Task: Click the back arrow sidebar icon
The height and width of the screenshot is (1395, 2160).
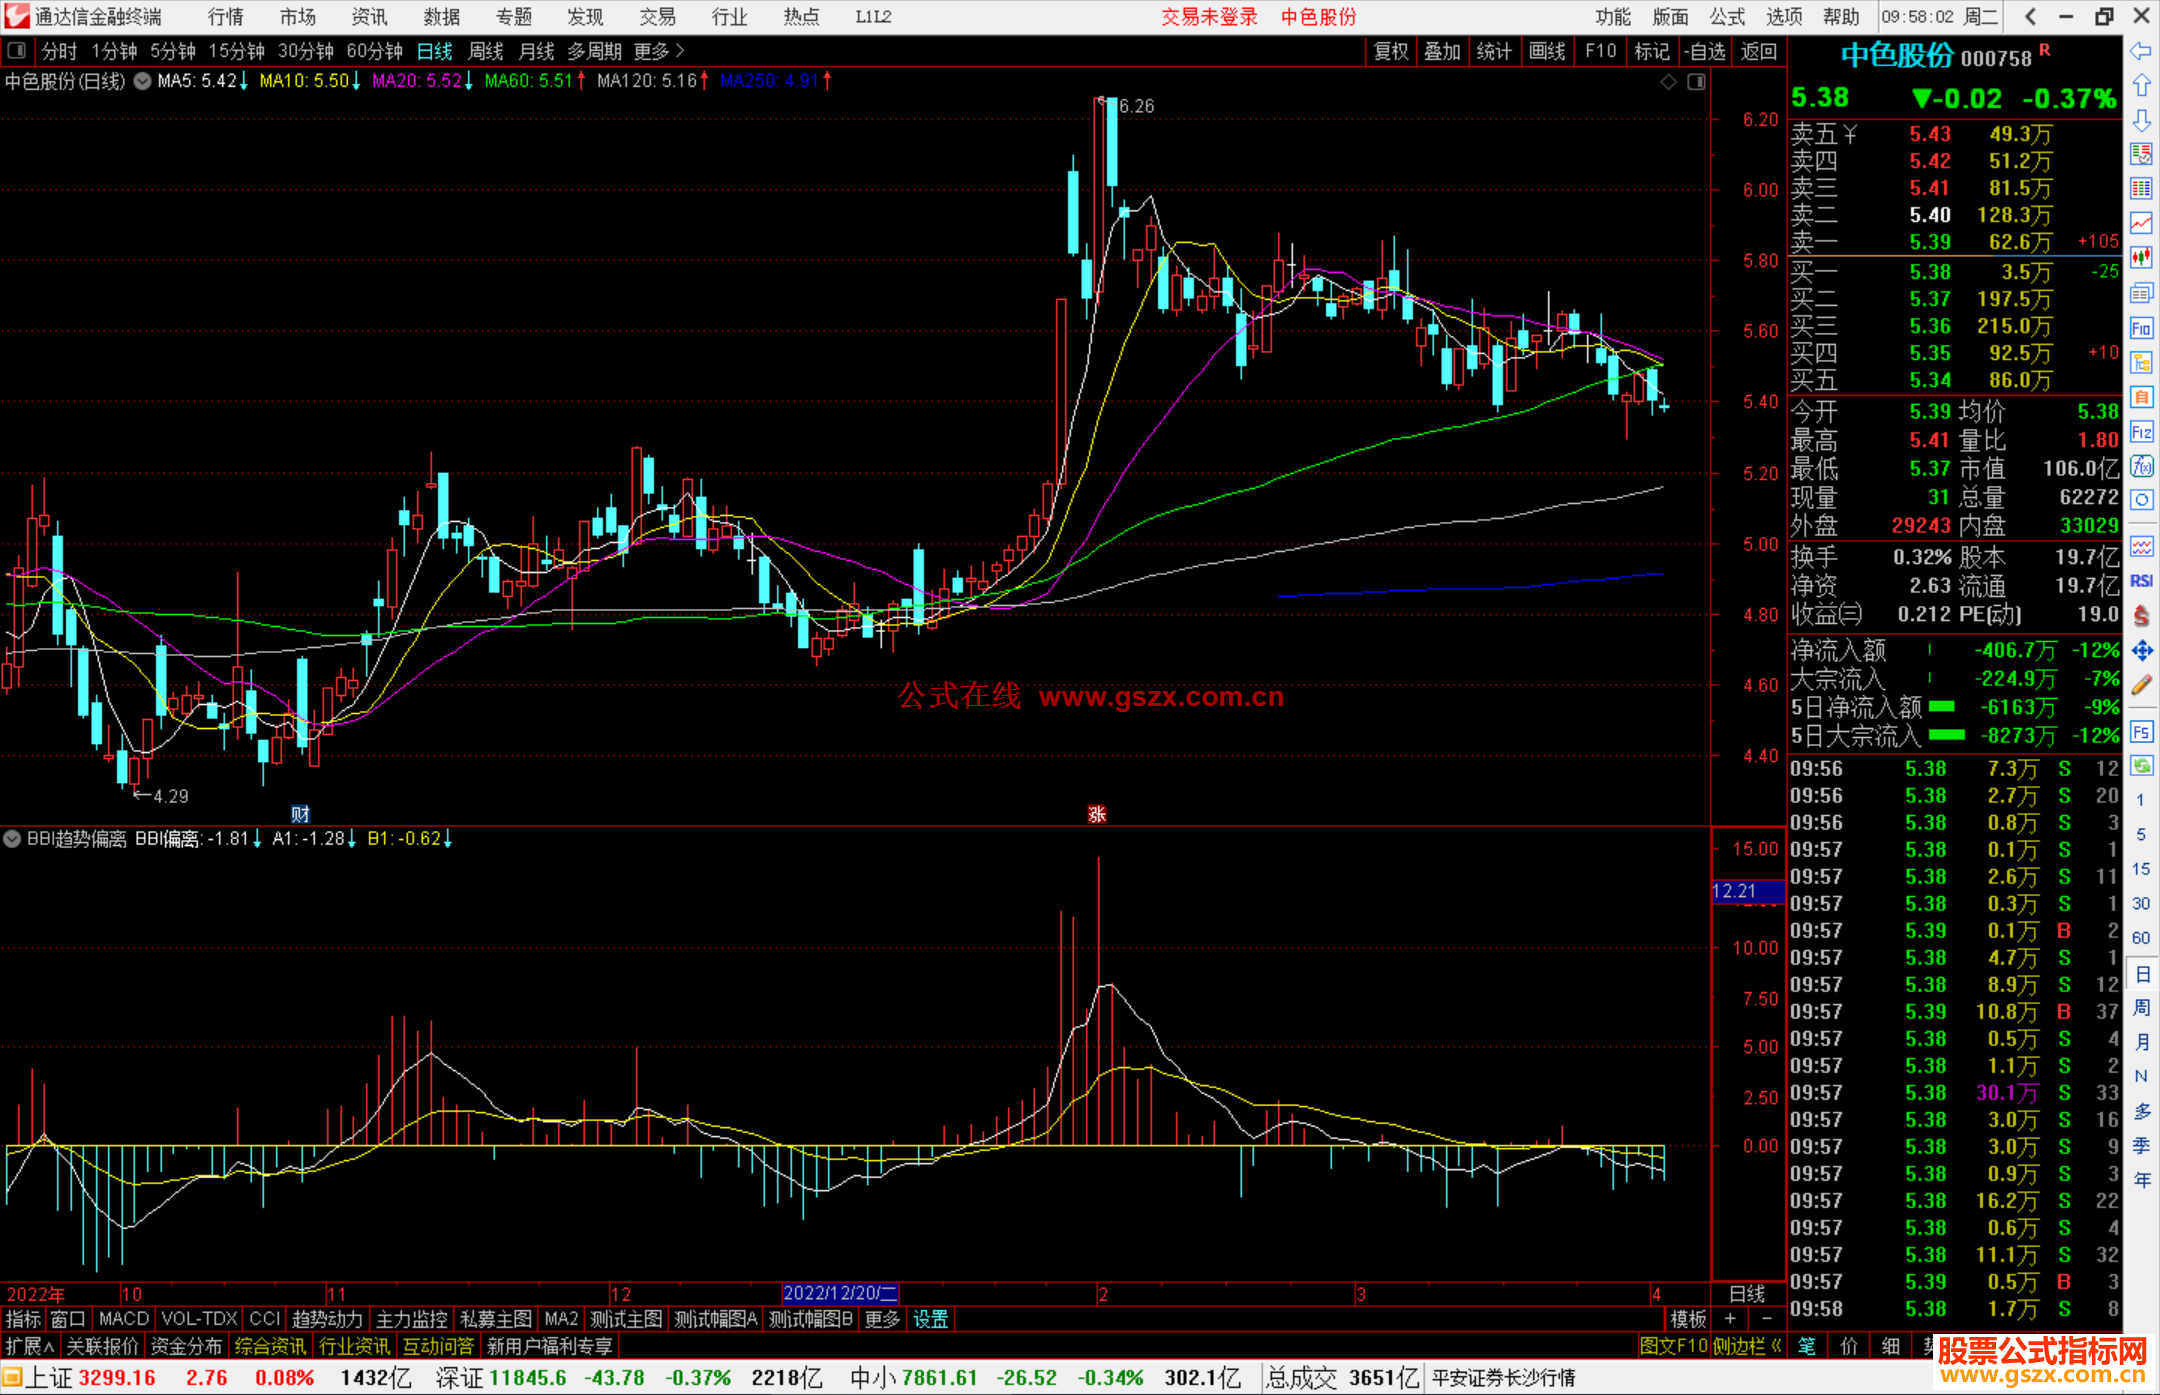Action: (2141, 51)
